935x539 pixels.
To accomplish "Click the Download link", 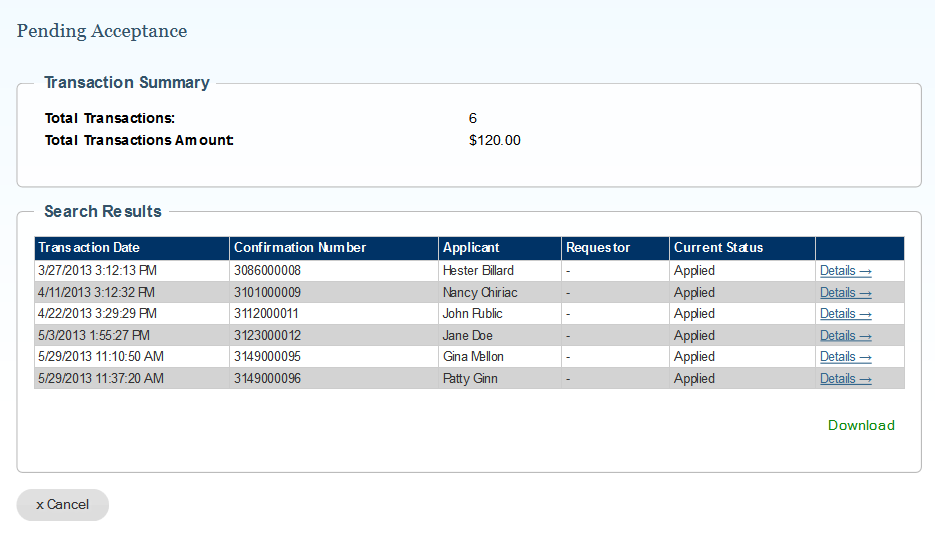I will tap(860, 425).
